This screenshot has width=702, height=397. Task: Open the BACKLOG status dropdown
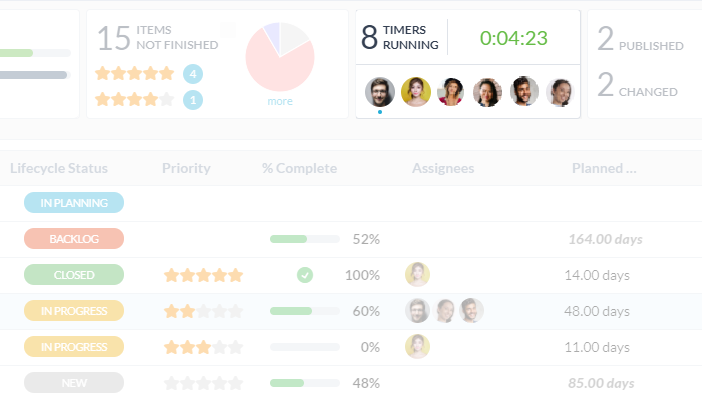(x=74, y=239)
